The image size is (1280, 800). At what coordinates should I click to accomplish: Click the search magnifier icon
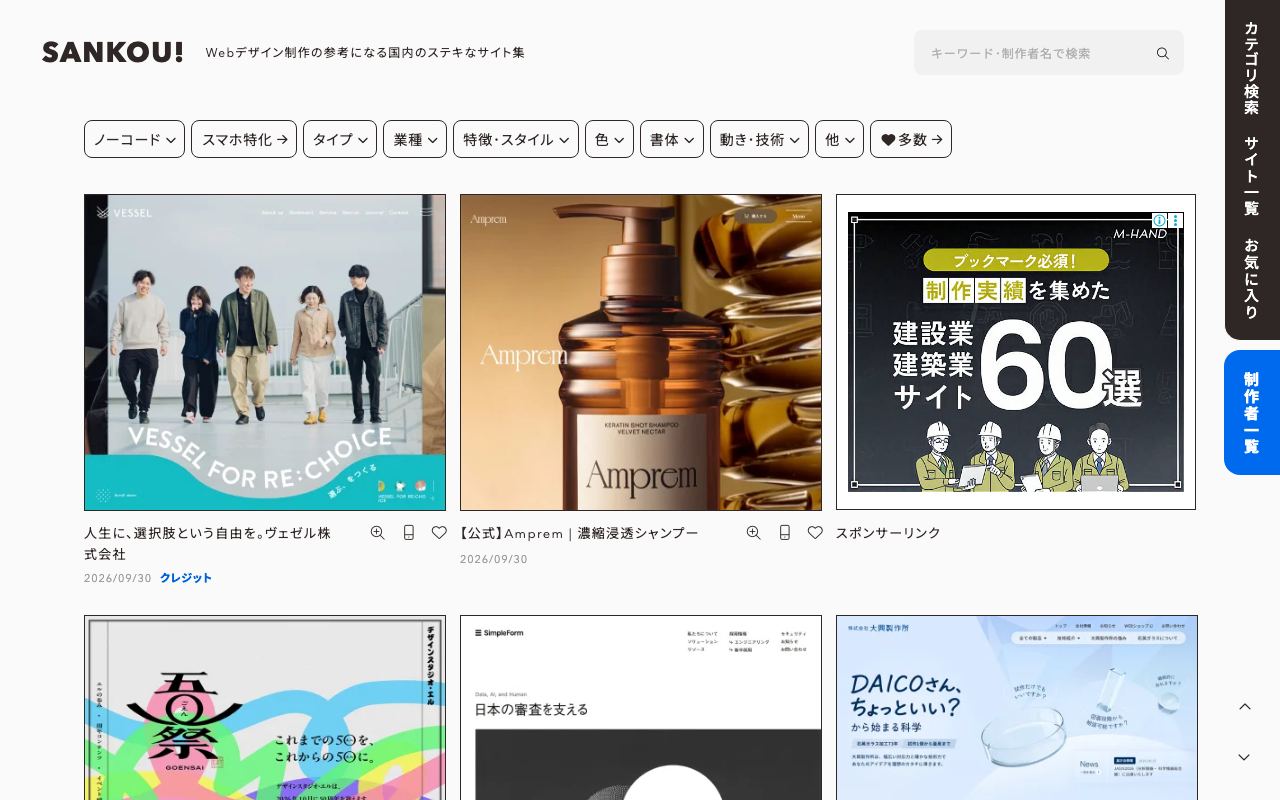[x=1162, y=53]
